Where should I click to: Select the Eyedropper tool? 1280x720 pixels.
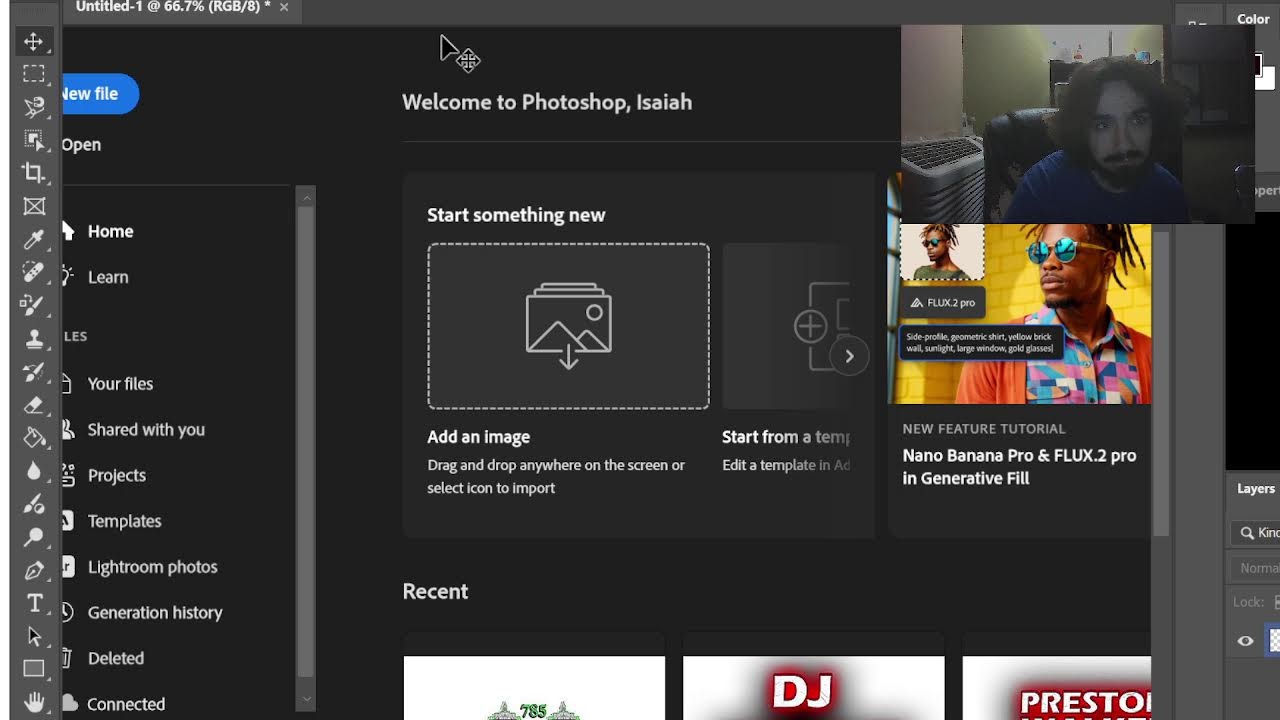(34, 239)
